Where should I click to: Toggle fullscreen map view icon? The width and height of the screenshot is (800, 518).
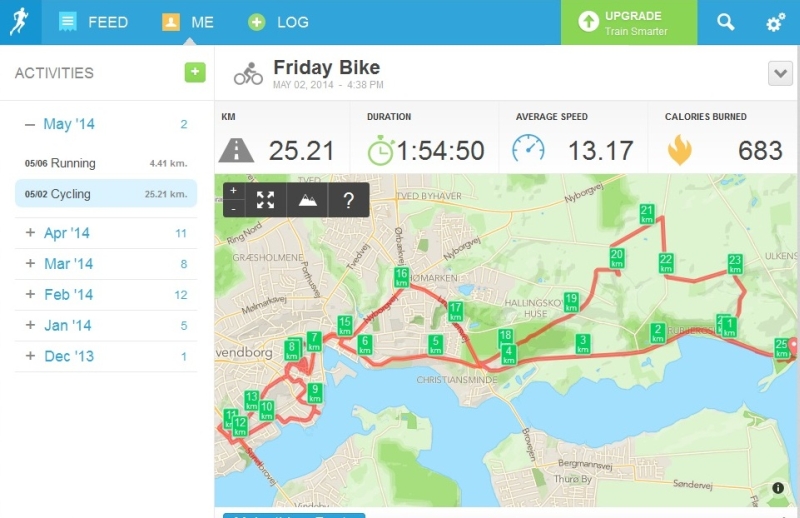(x=265, y=200)
